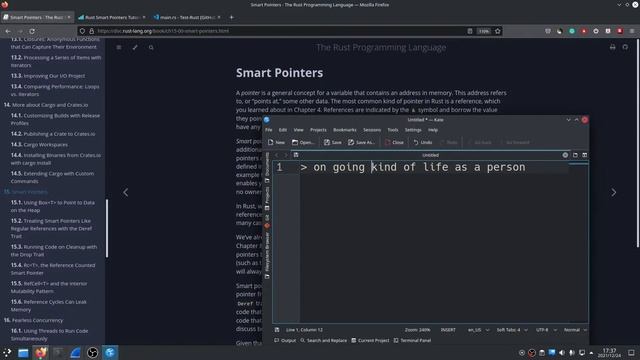Open Soft Tabs: 4 dropdown
Image resolution: width=640 pixels, height=360 pixels.
coord(512,330)
